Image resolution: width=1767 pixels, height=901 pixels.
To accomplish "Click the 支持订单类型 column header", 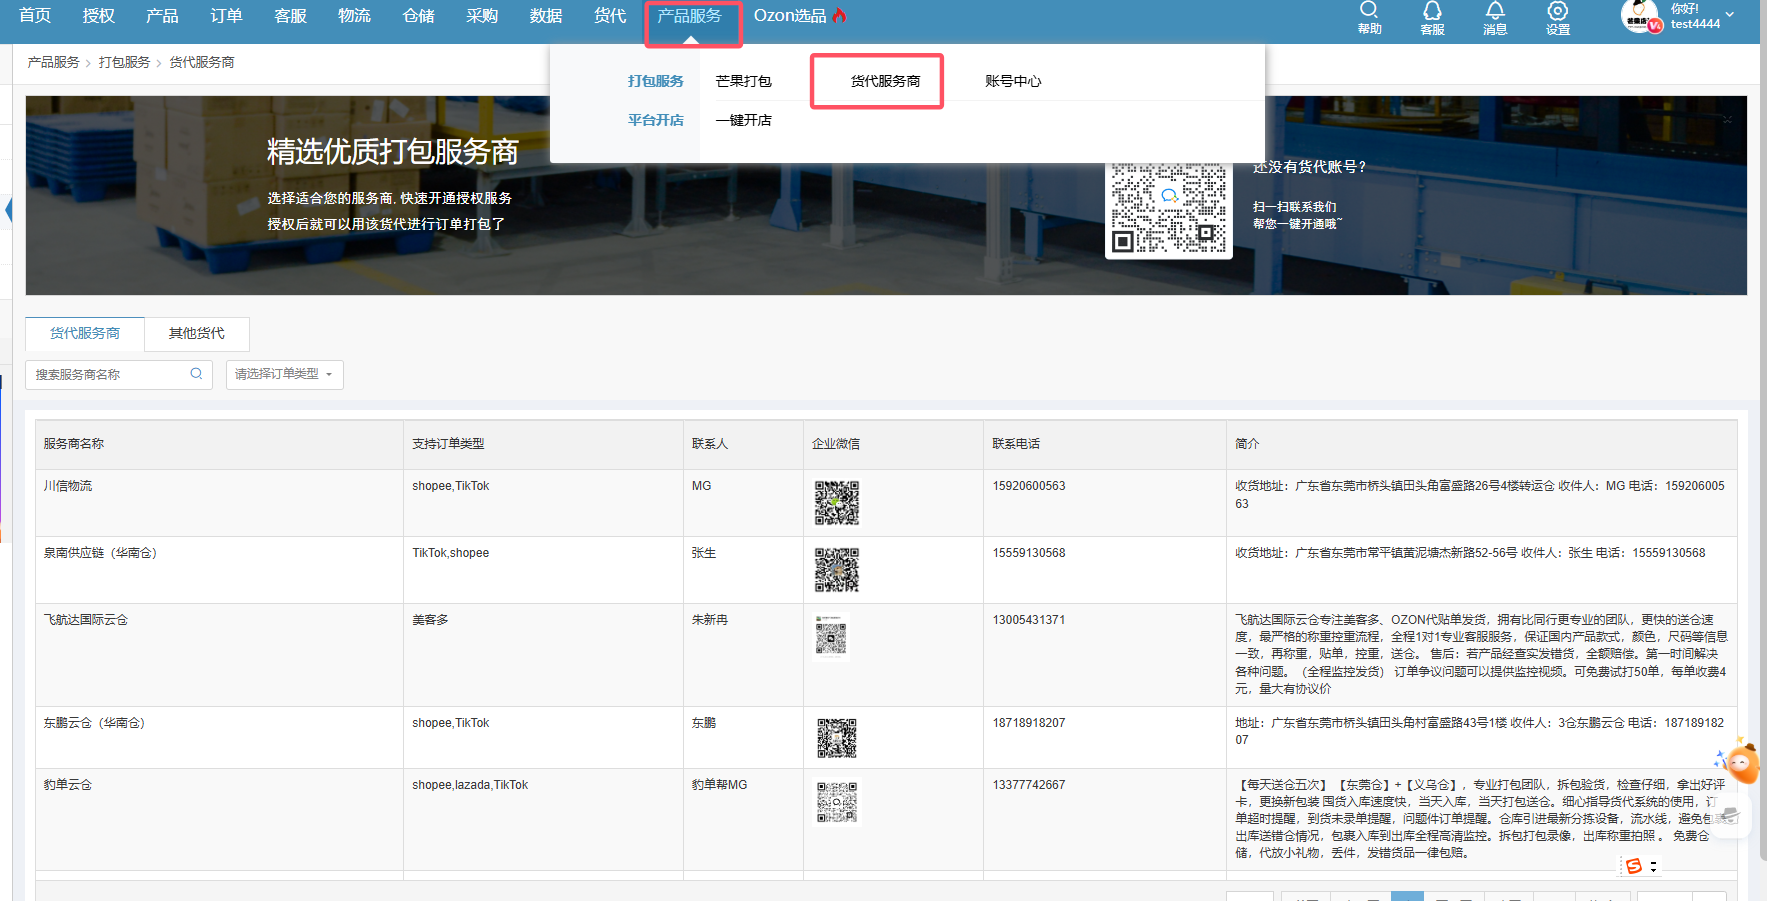I will (448, 444).
